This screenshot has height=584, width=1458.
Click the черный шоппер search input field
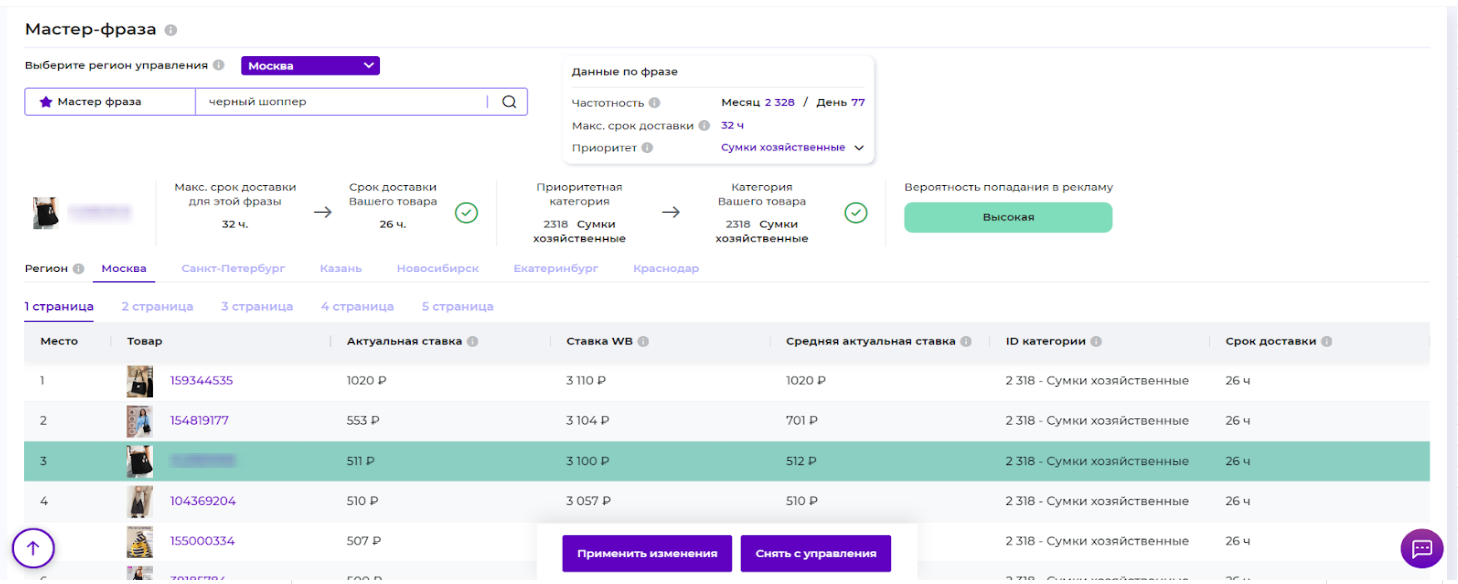tap(340, 102)
